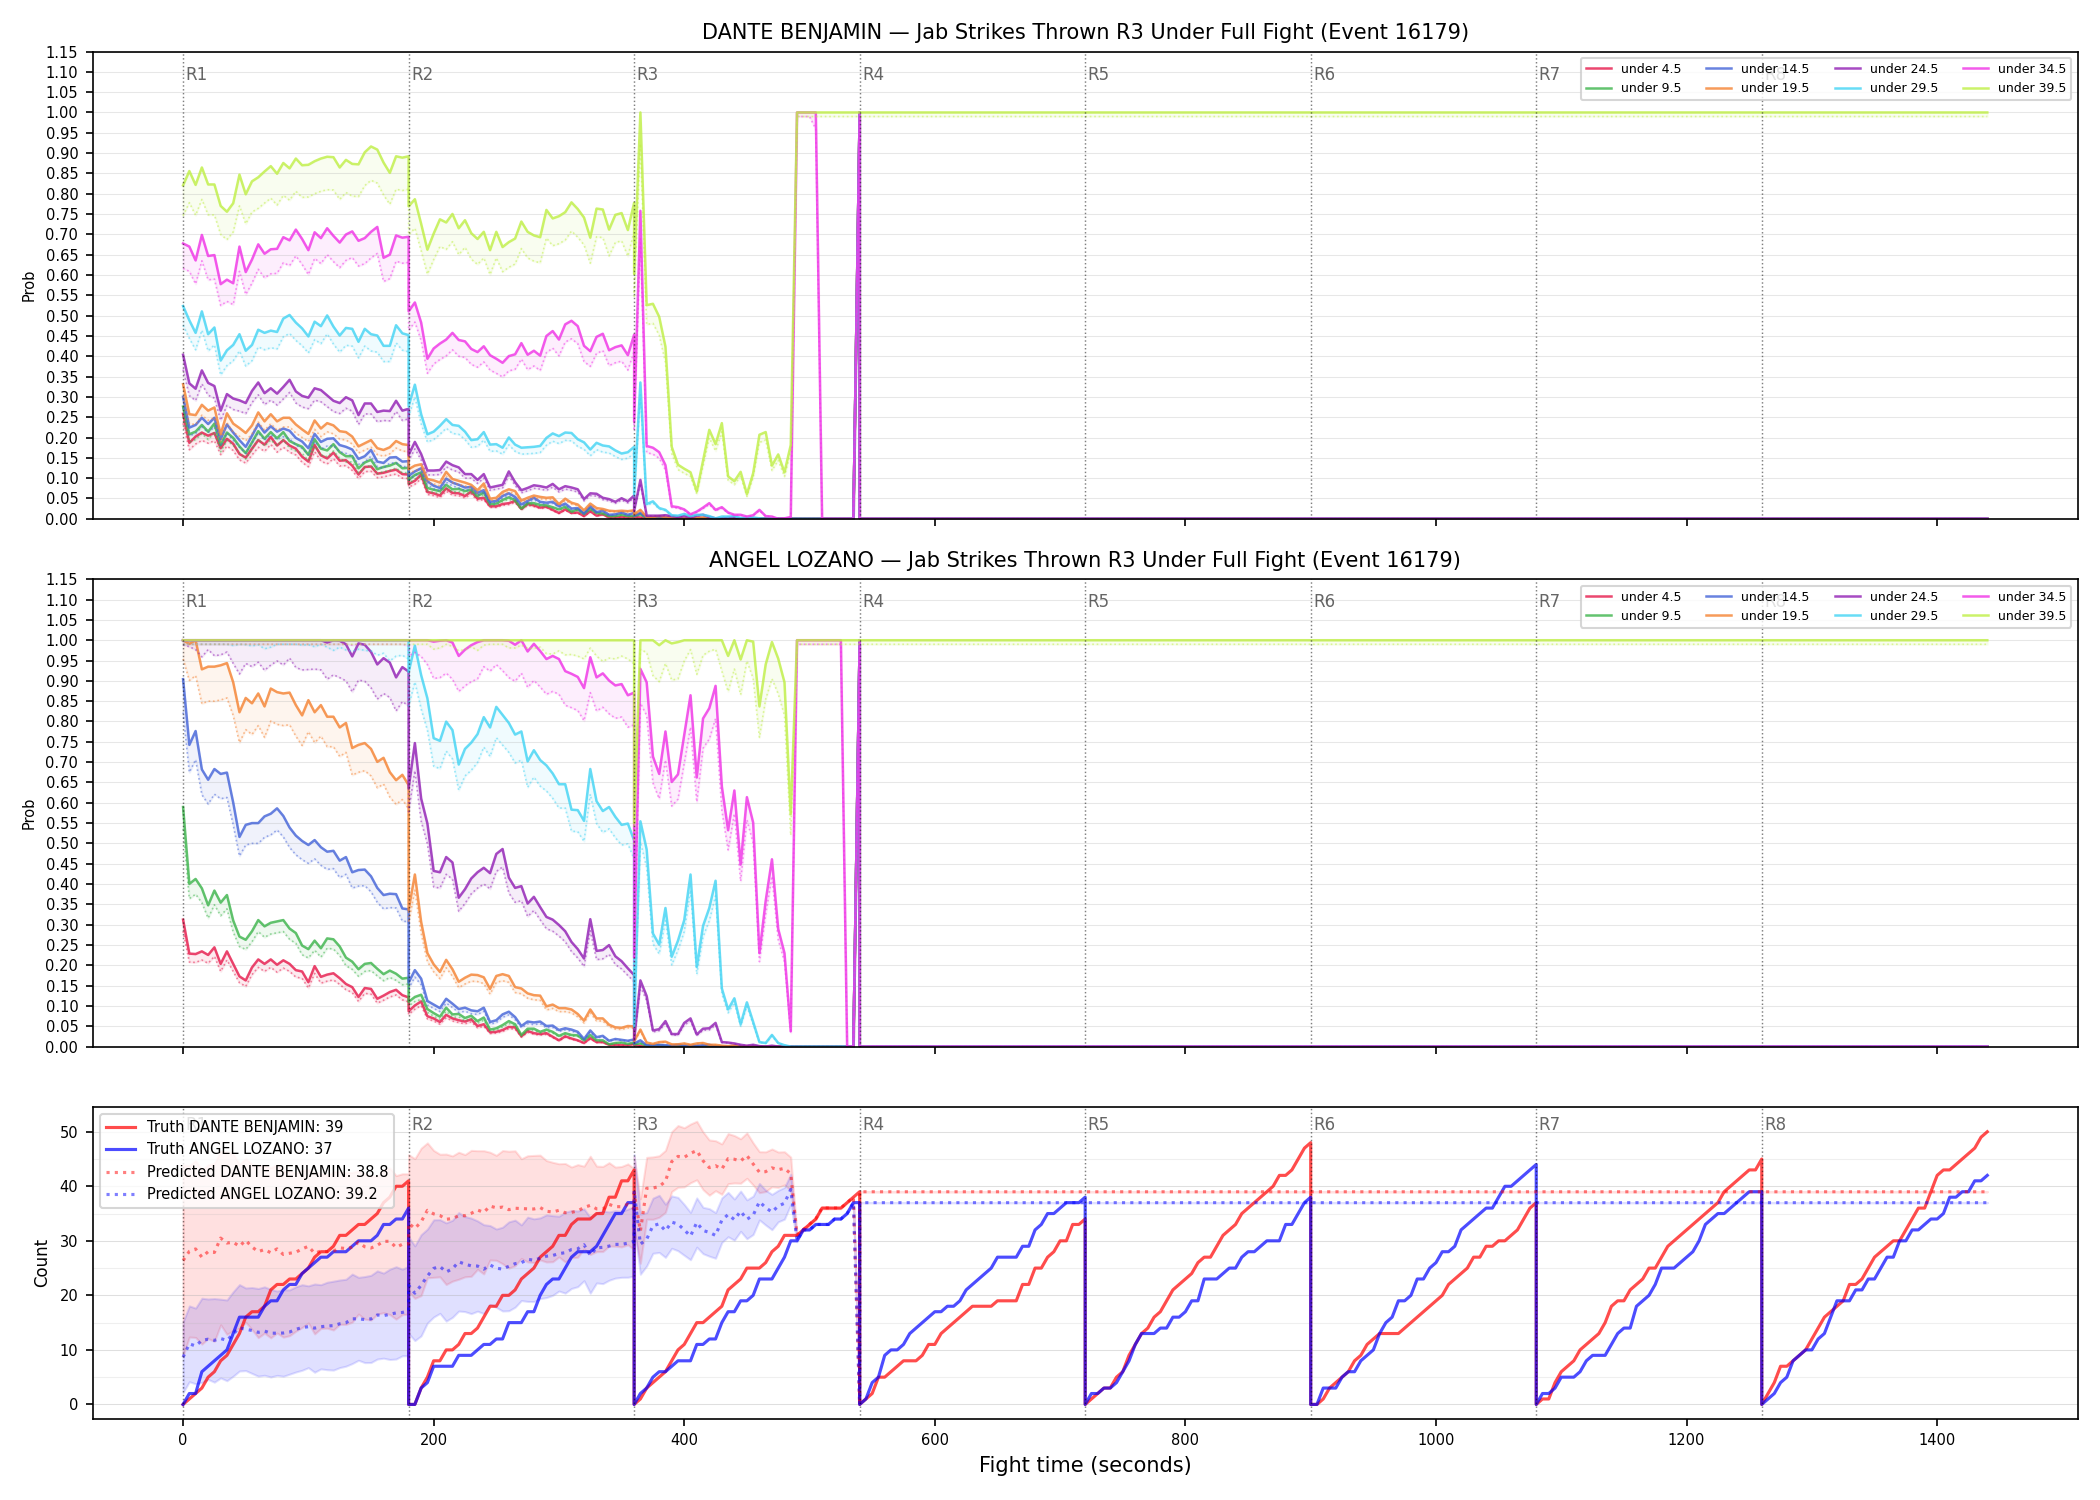2100x1500 pixels.
Task: Select 'under 14.5' in the ANGEL LOZANO chart legend
Action: coord(1757,597)
